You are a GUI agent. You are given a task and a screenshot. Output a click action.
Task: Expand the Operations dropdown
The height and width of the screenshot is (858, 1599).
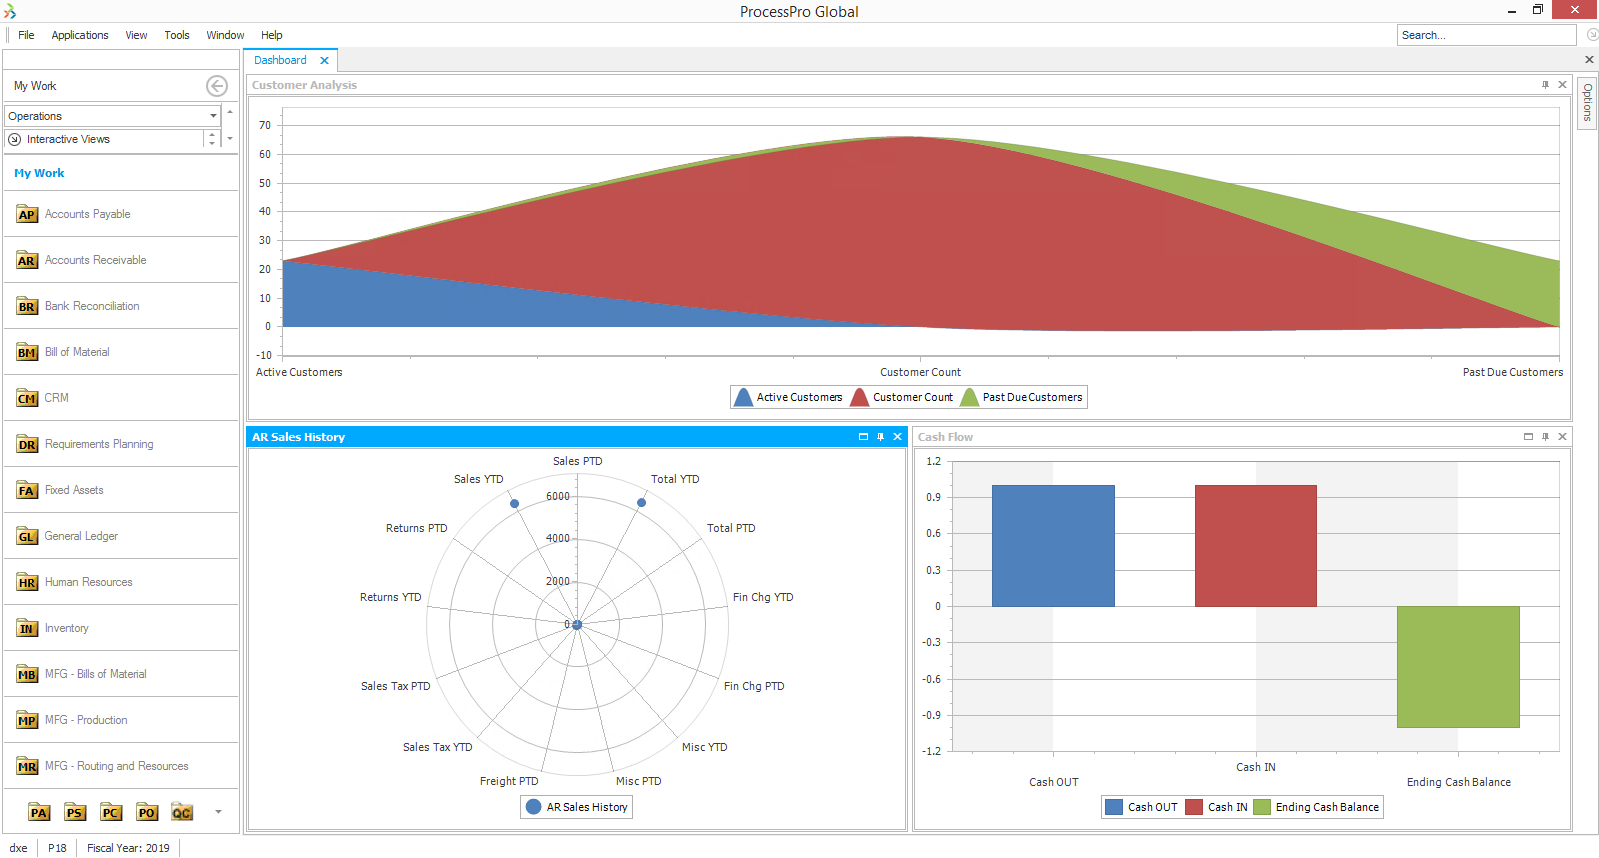[213, 116]
